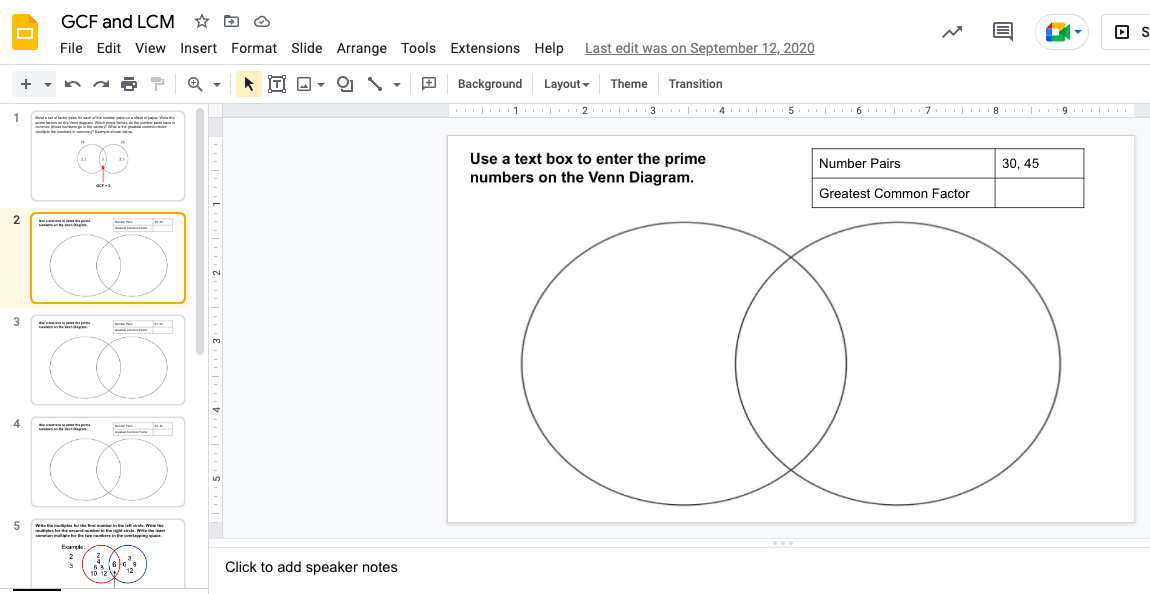Image resolution: width=1150 pixels, height=594 pixels.
Task: Open comment history icon
Action: (1002, 32)
